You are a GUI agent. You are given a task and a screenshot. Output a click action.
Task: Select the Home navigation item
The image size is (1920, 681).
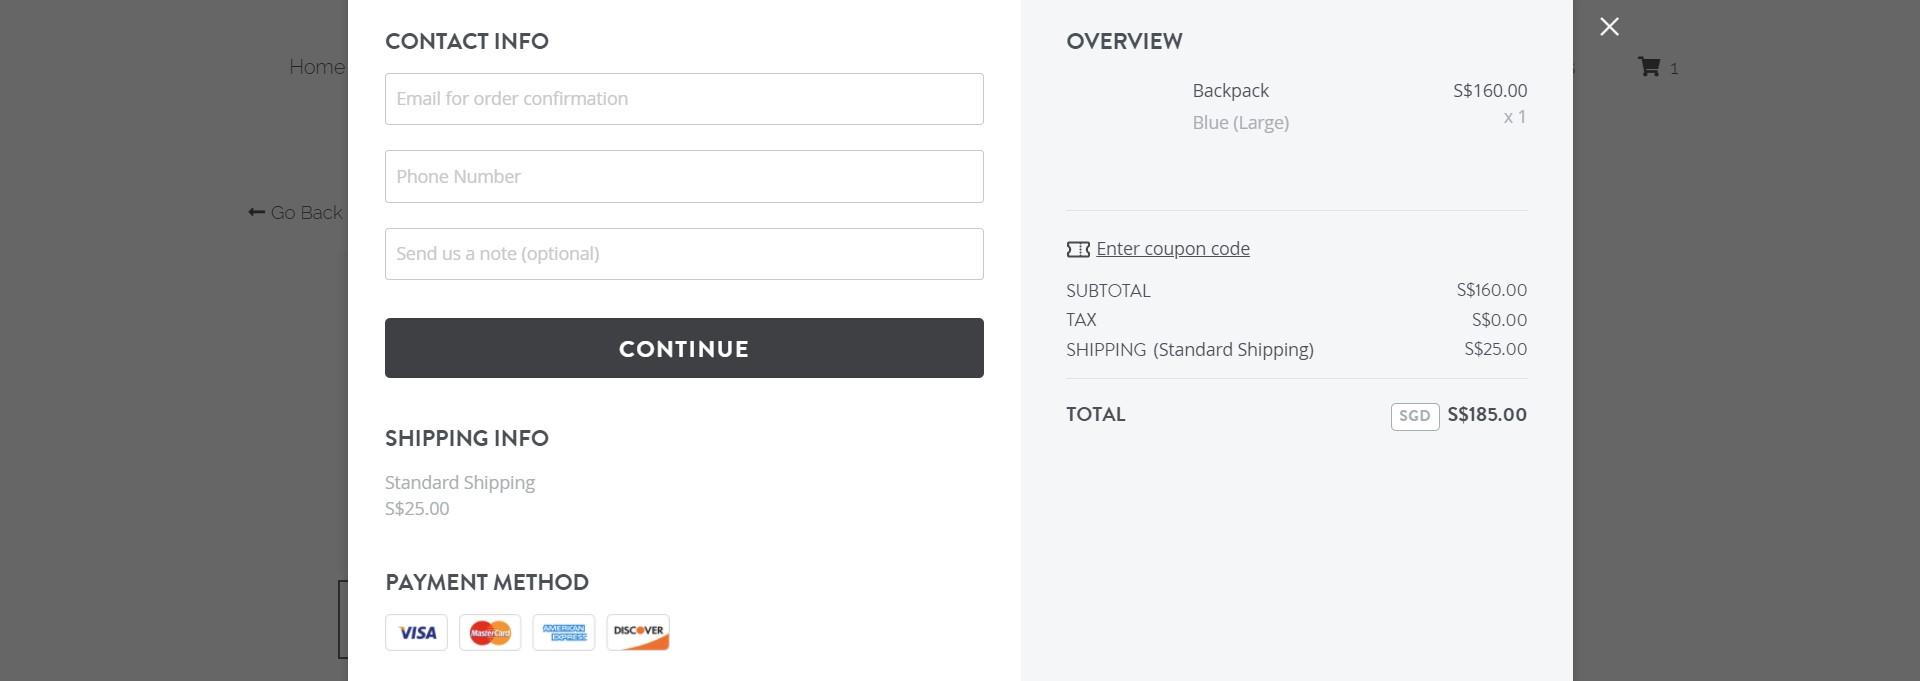(316, 66)
